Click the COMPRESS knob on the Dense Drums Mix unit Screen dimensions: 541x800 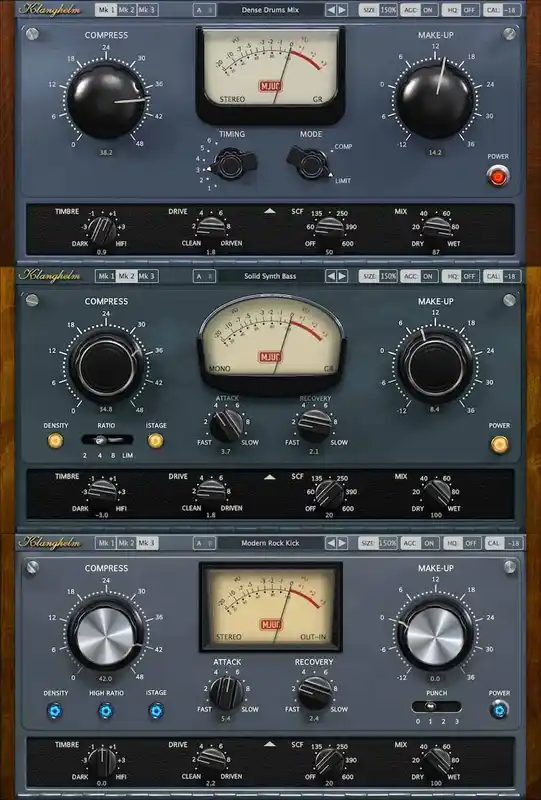(x=106, y=101)
